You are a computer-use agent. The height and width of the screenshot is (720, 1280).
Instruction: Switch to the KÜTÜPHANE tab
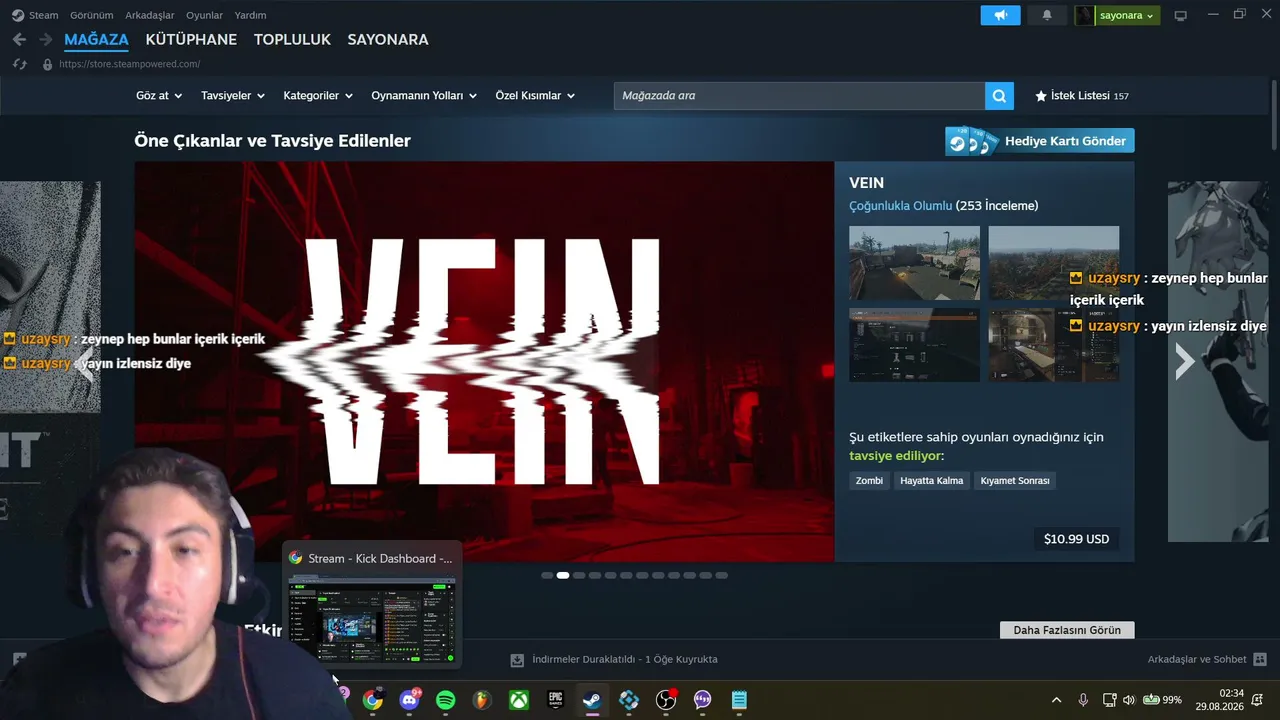(191, 40)
